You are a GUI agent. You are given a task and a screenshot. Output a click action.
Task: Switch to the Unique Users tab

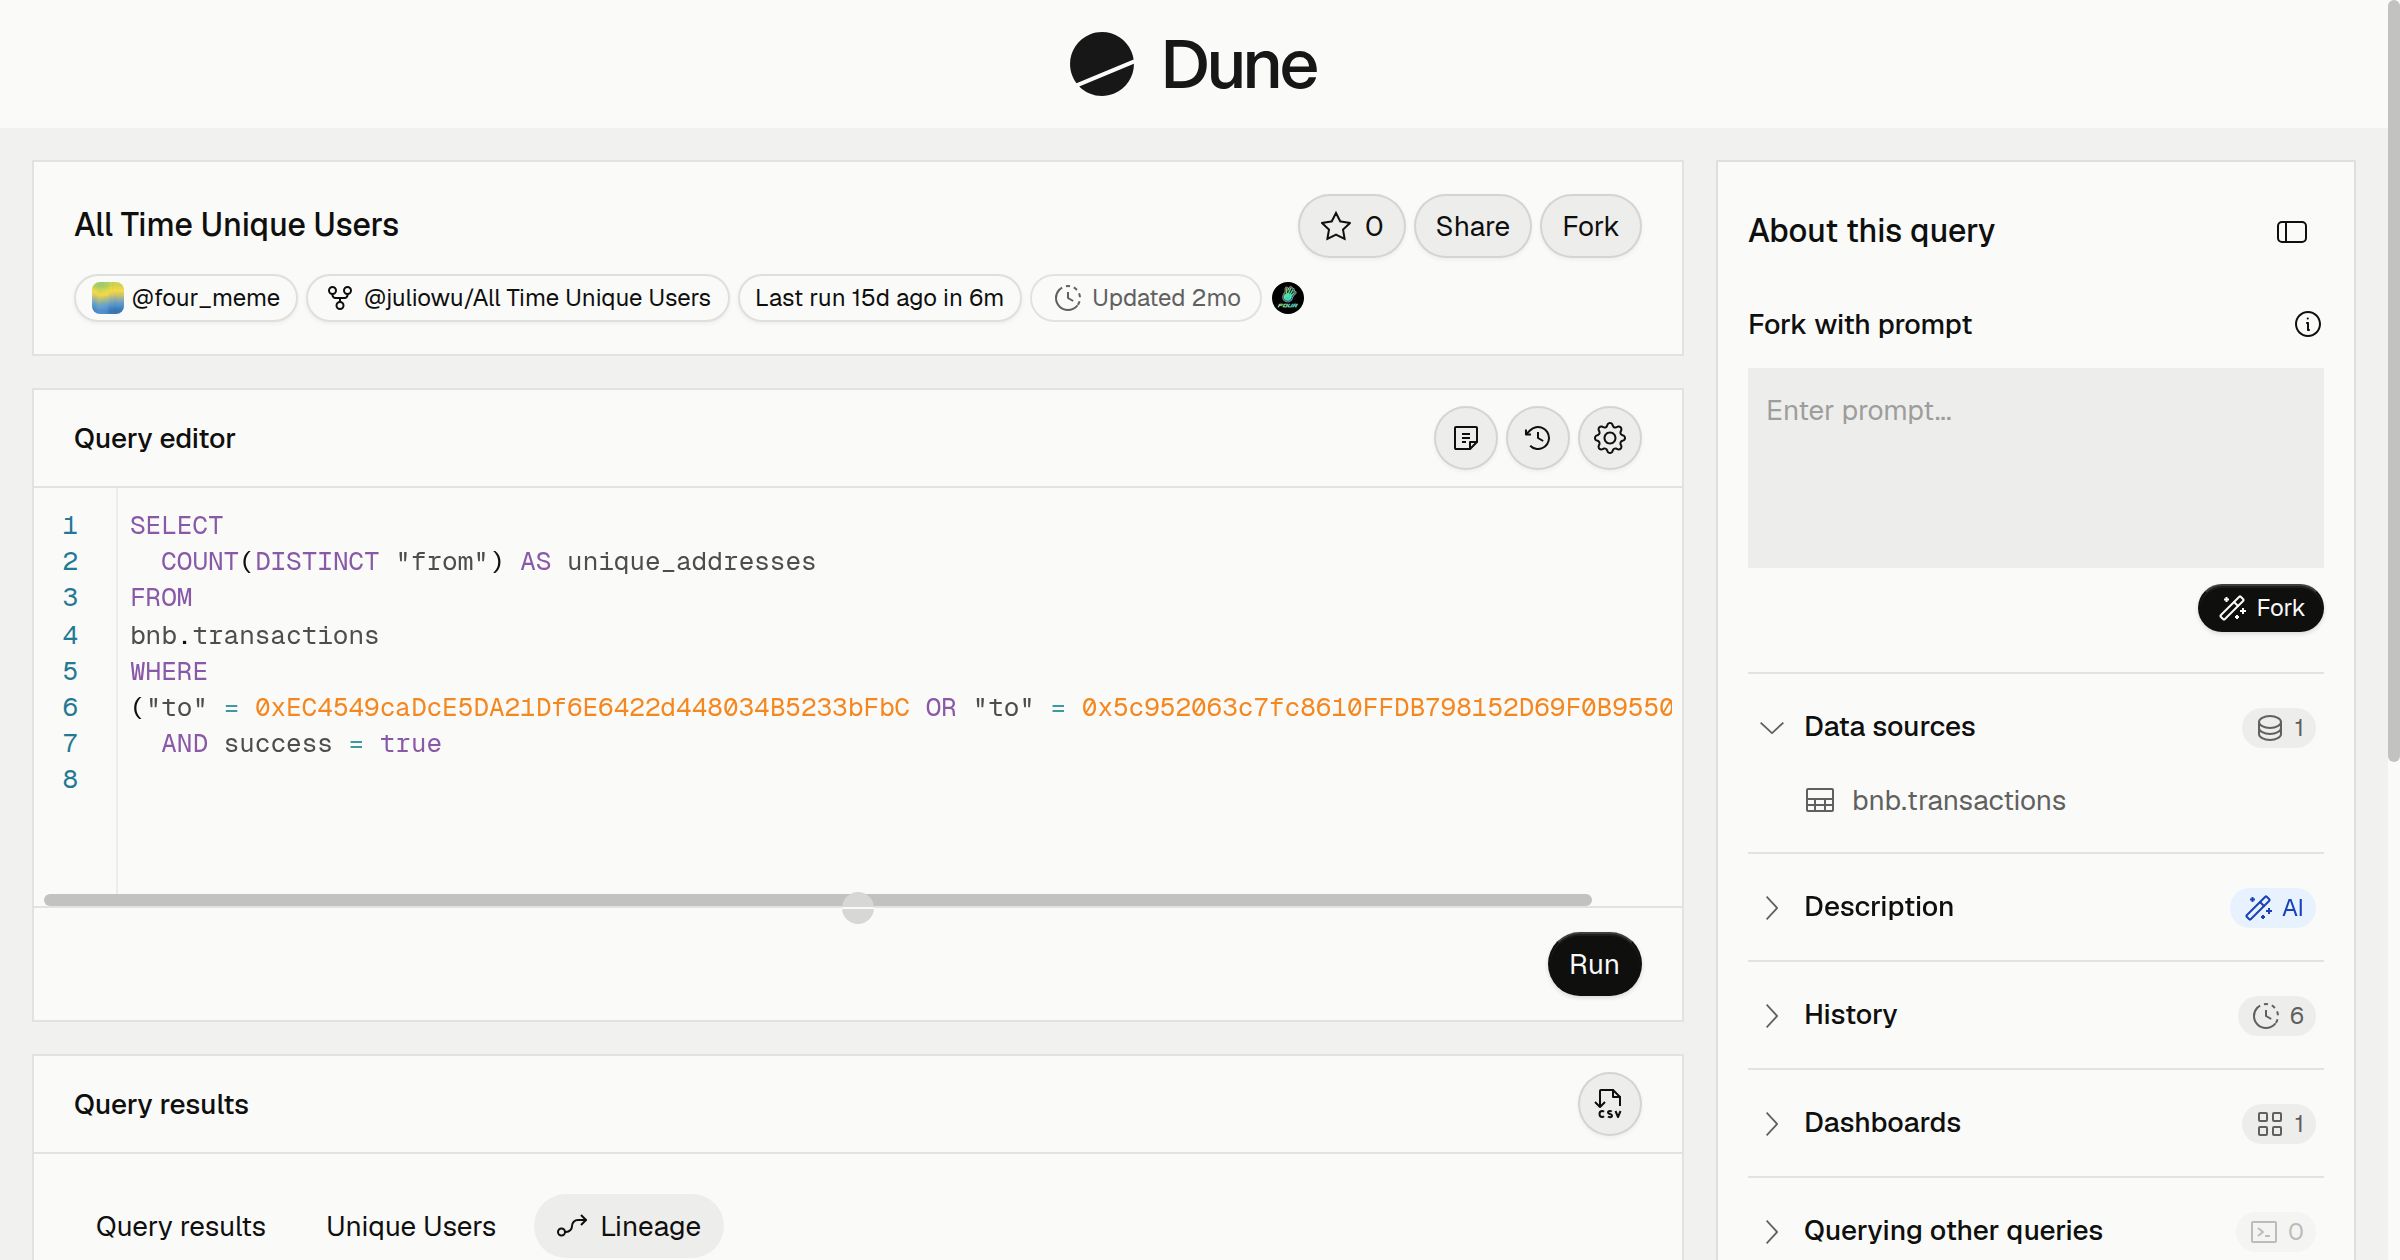pos(410,1226)
